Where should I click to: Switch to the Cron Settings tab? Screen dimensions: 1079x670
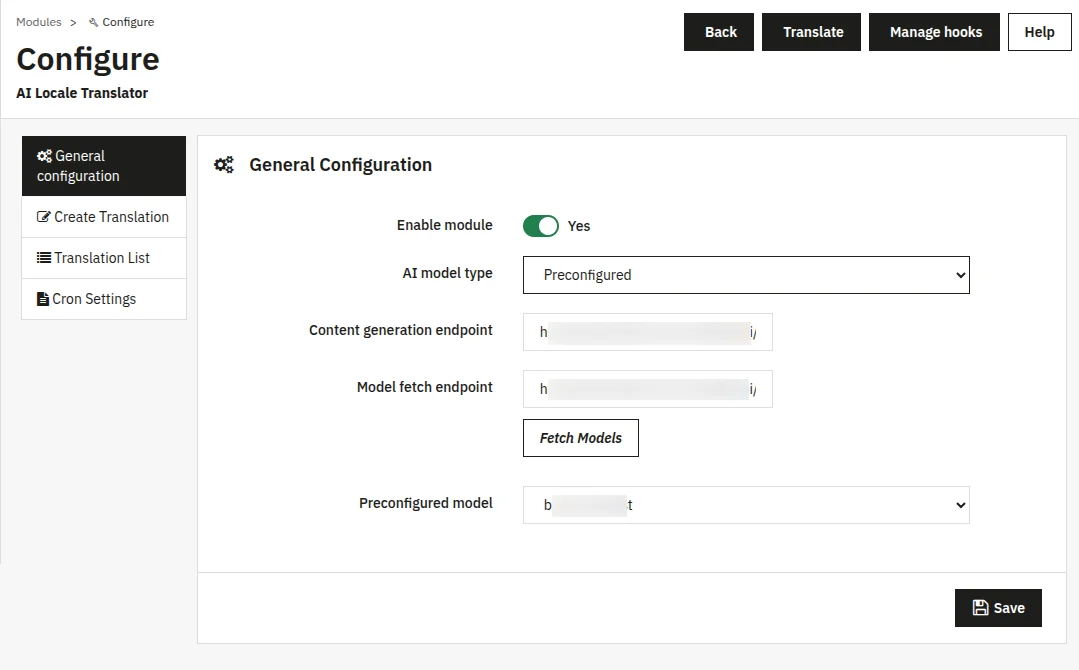104,299
